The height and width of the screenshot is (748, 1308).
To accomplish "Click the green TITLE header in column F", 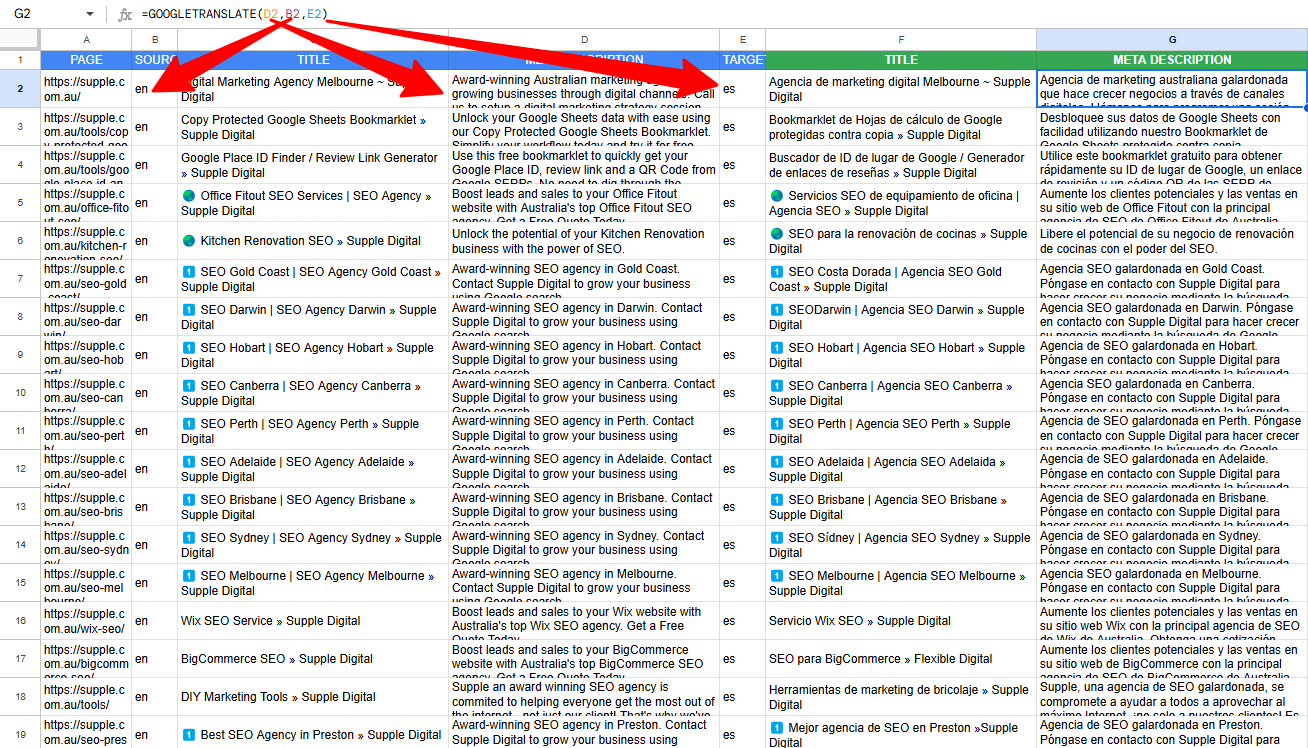I will coord(901,60).
